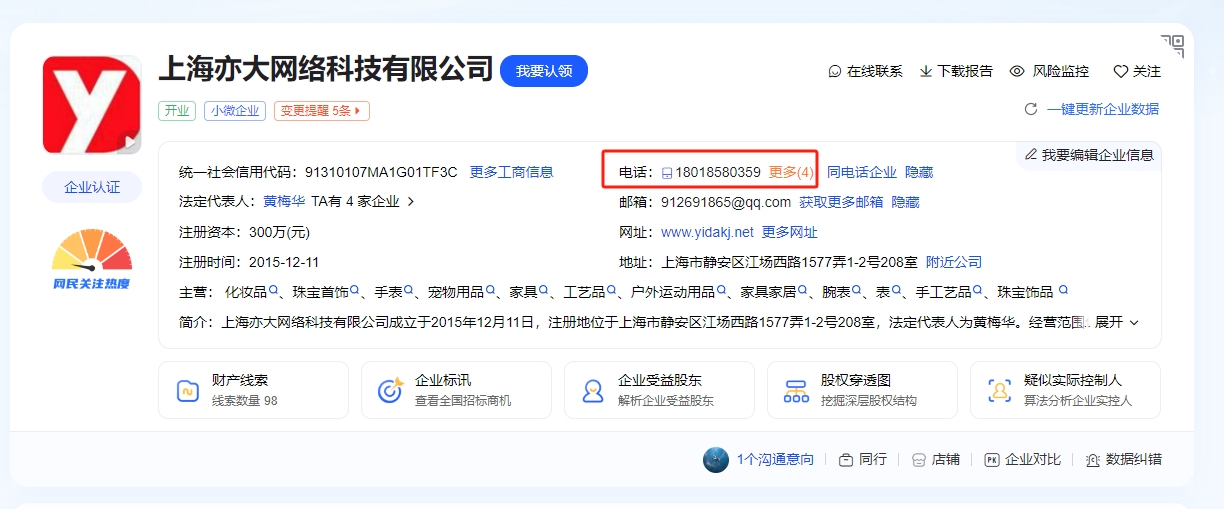The image size is (1224, 509).
Task: Click the search icon after 腕表
Action: (x=857, y=291)
